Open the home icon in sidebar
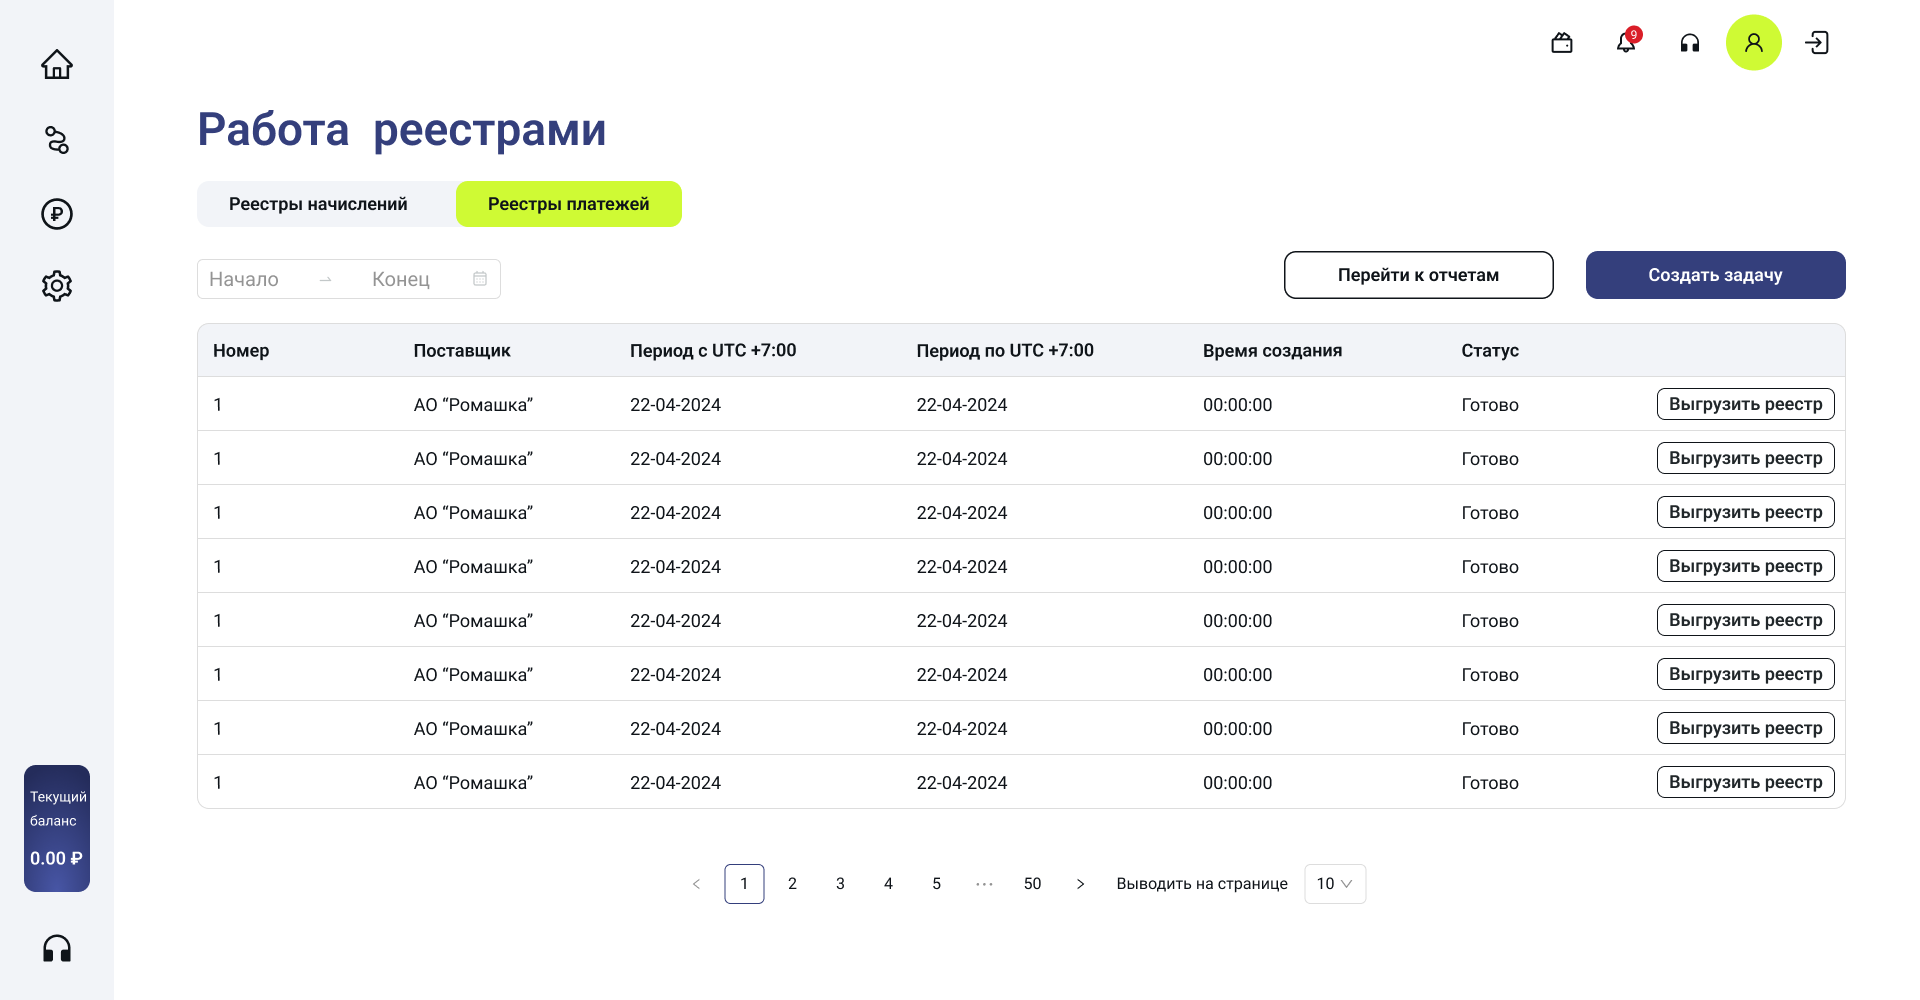This screenshot has height=1000, width=1920. tap(57, 65)
